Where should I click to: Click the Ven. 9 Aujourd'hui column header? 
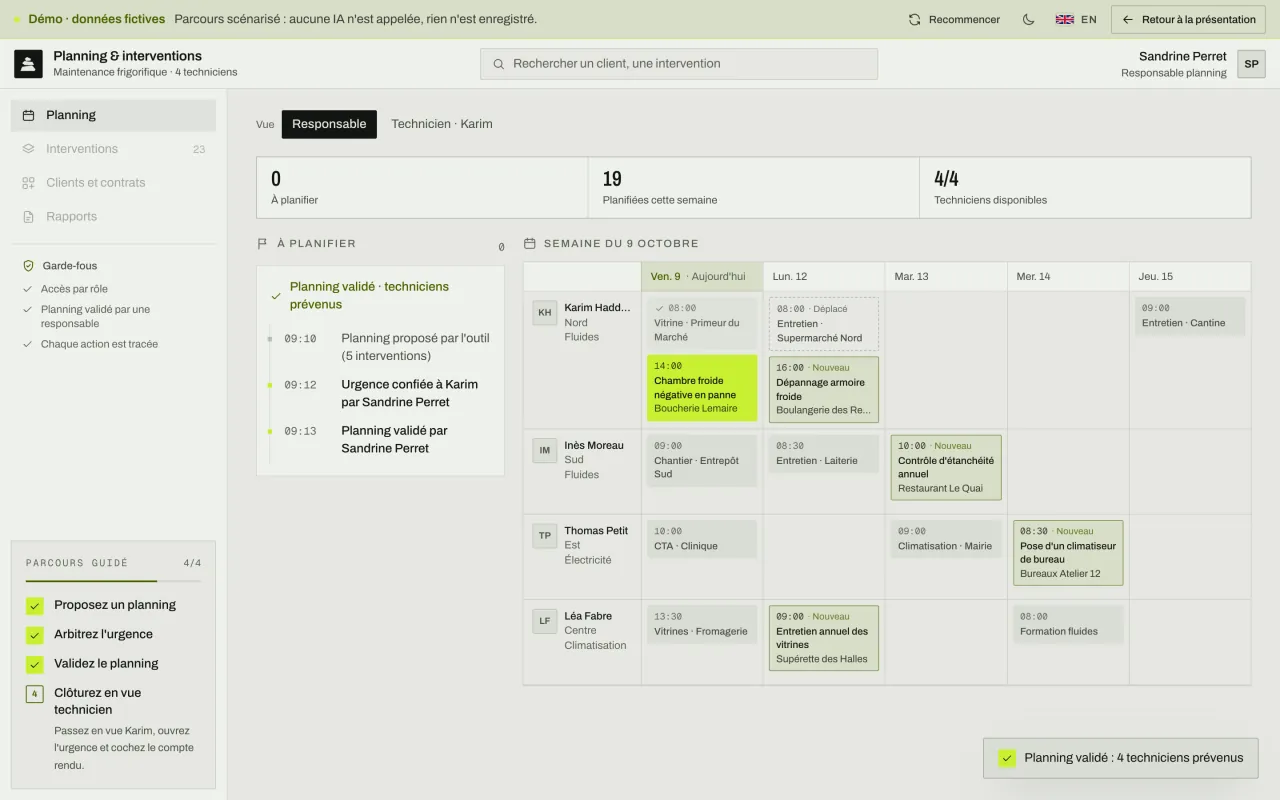tap(702, 276)
